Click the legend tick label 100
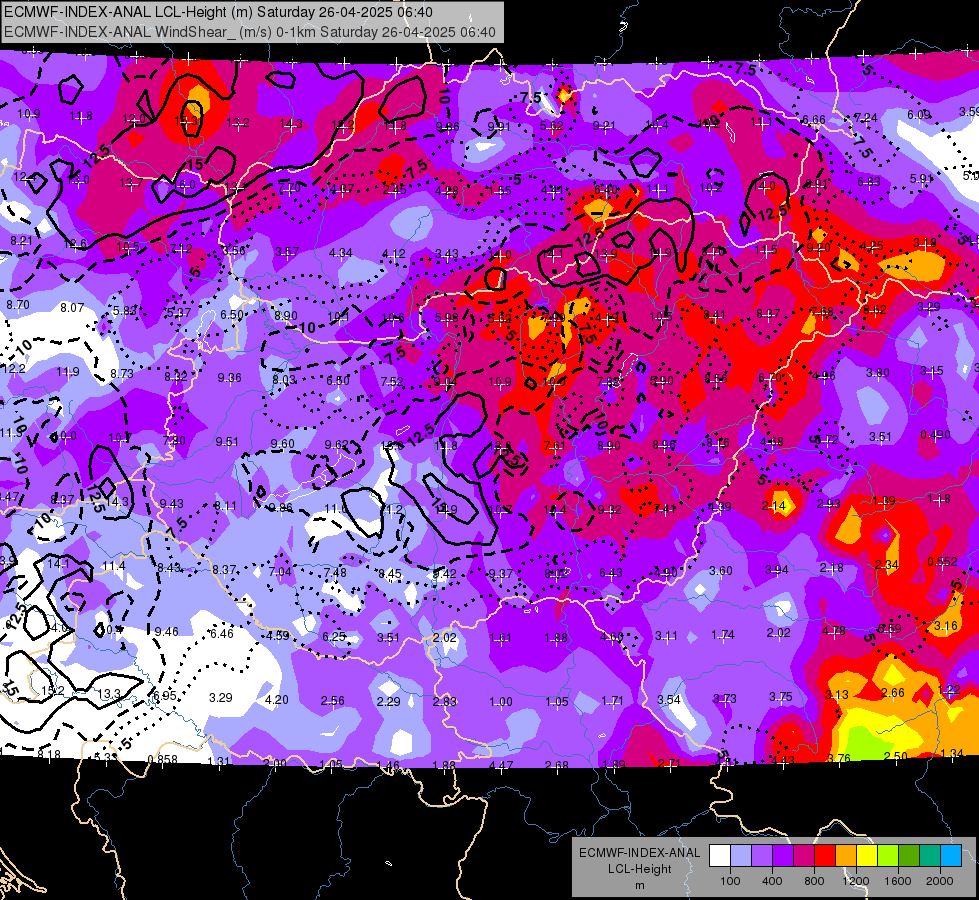 [x=730, y=881]
